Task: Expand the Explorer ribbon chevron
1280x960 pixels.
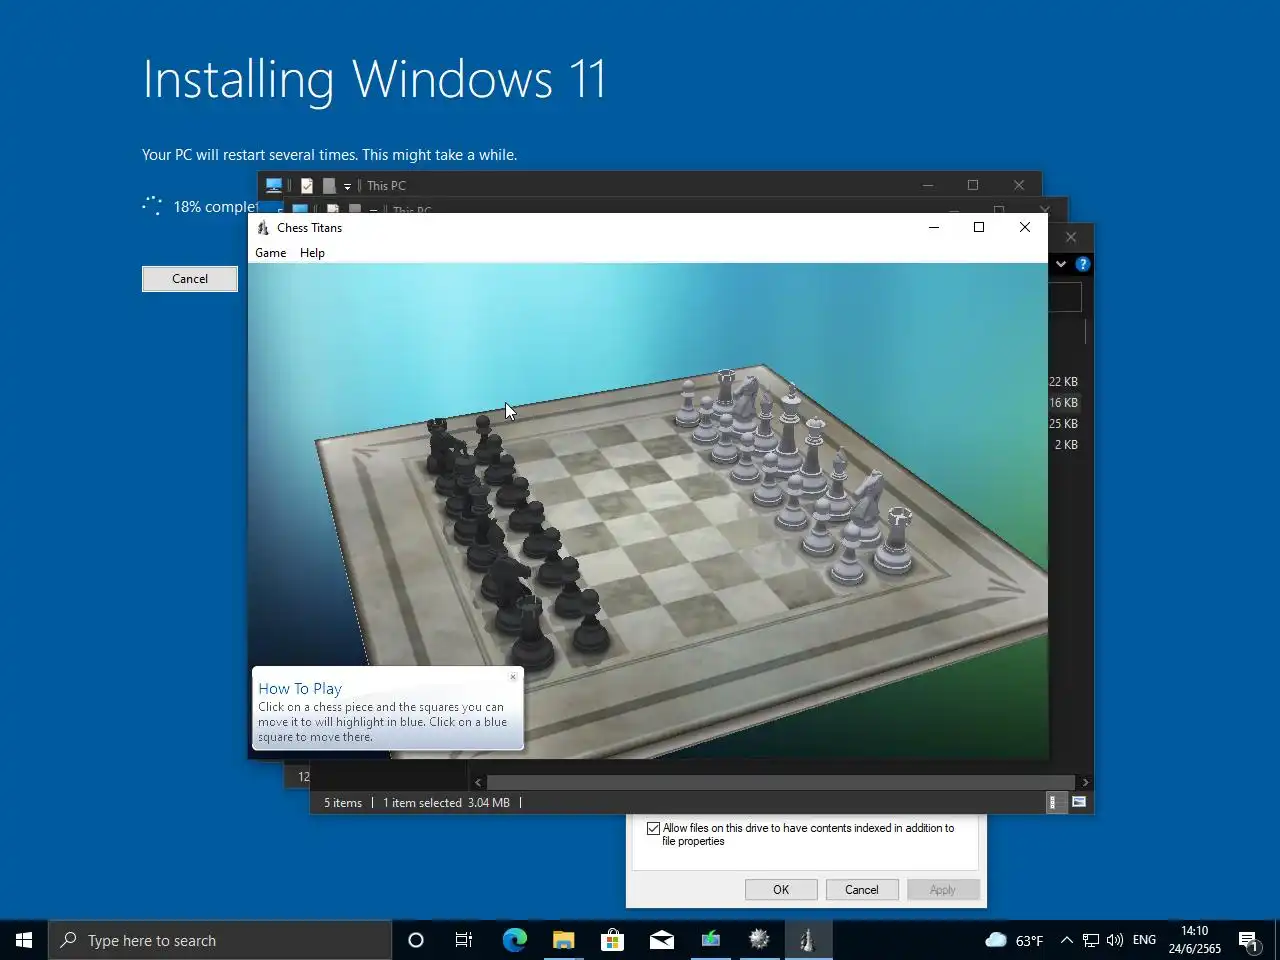Action: pyautogui.click(x=1061, y=264)
